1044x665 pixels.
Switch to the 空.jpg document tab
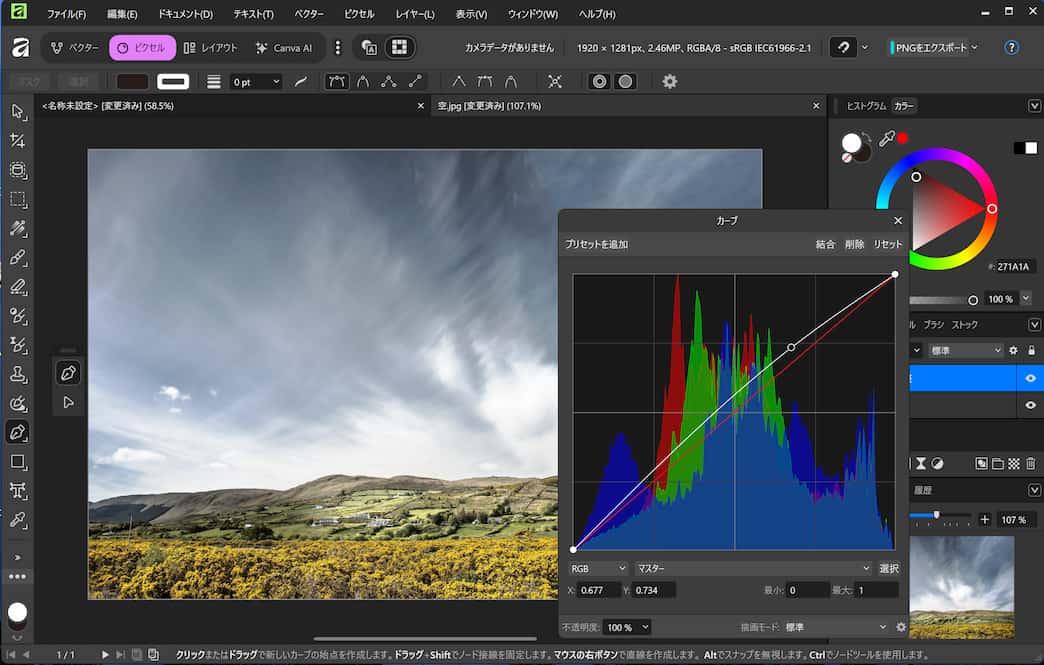click(489, 106)
